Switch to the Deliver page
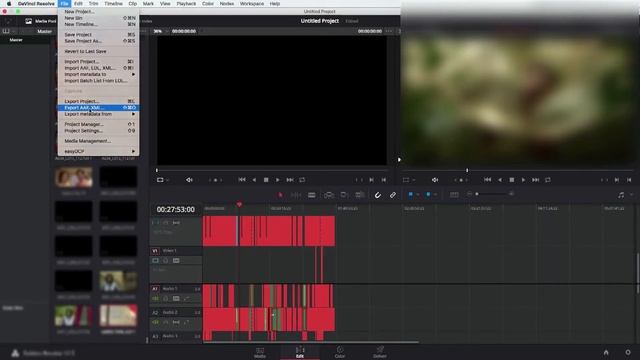This screenshot has height=360, width=640. 380,352
